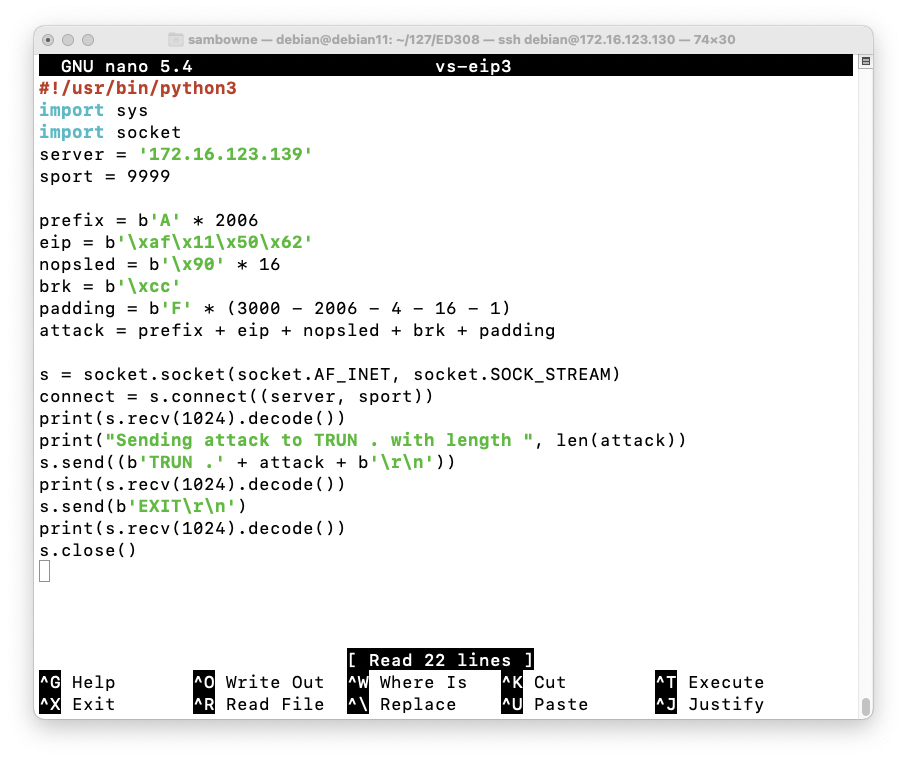Click the 'connect = s.connect' line
907x761 pixels.
(236, 396)
